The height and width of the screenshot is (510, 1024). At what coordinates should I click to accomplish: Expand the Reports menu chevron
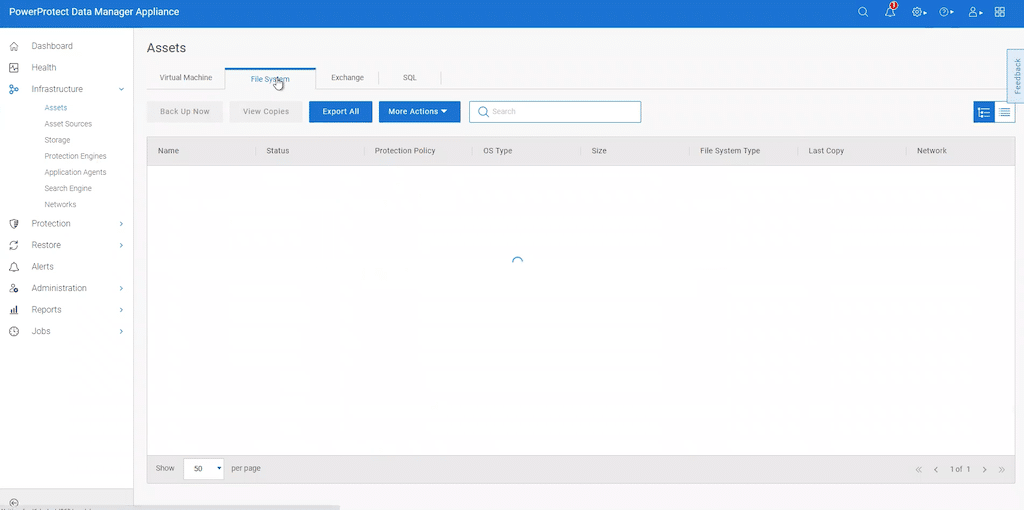click(x=121, y=310)
